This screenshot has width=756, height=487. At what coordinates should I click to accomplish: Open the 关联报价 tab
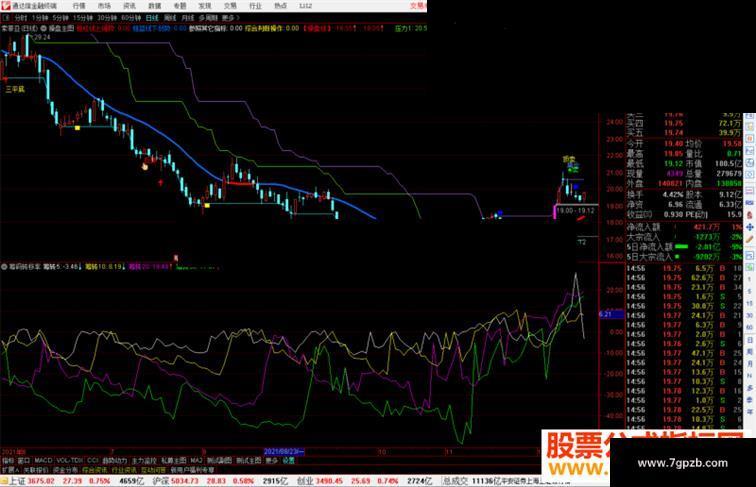[36, 470]
